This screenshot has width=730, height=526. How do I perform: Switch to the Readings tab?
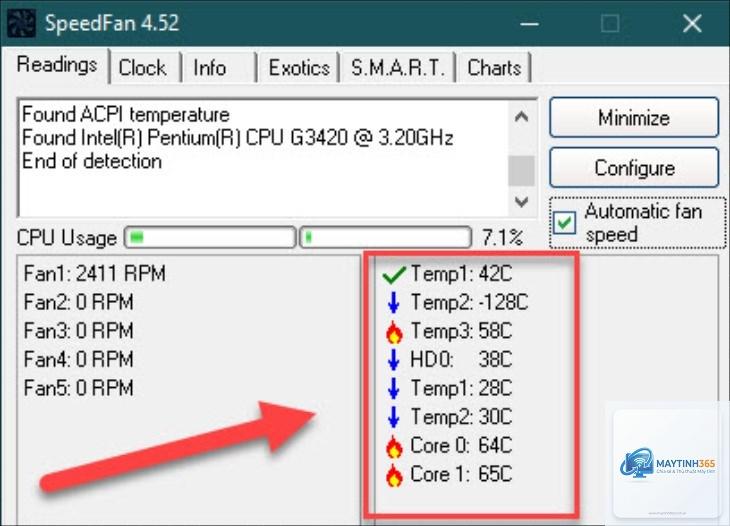[x=57, y=65]
